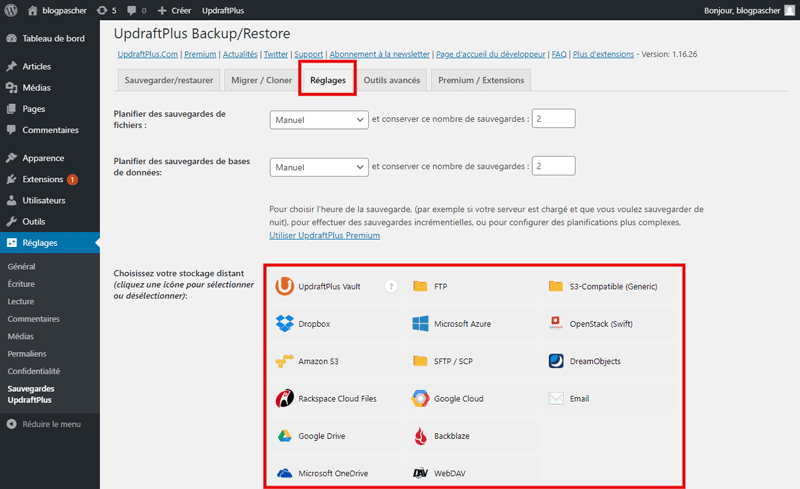Image resolution: width=800 pixels, height=489 pixels.
Task: Click Créer in the admin bar
Action: [174, 10]
